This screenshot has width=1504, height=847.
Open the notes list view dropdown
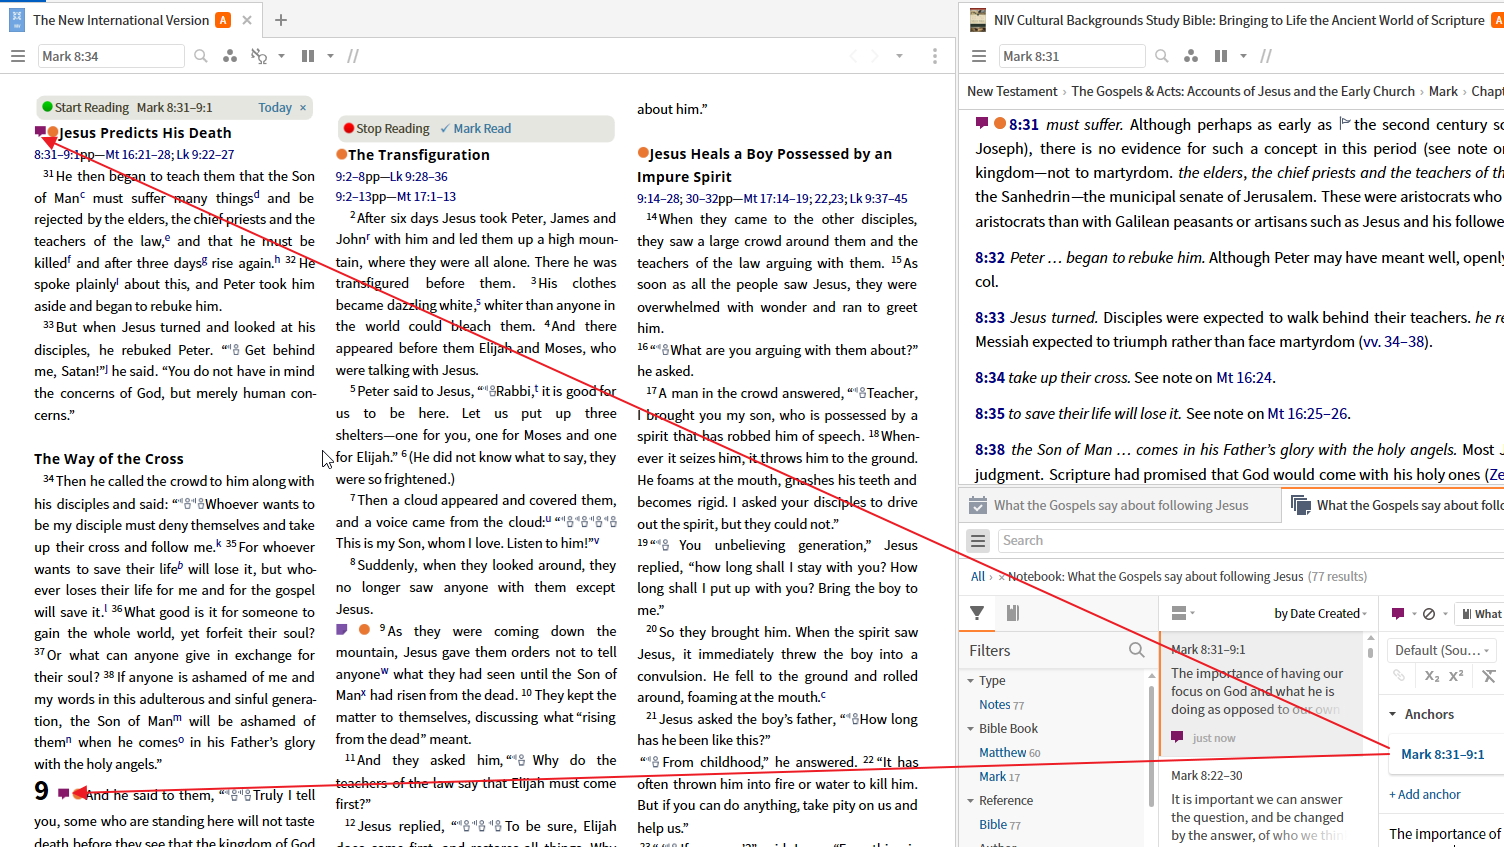(1183, 613)
